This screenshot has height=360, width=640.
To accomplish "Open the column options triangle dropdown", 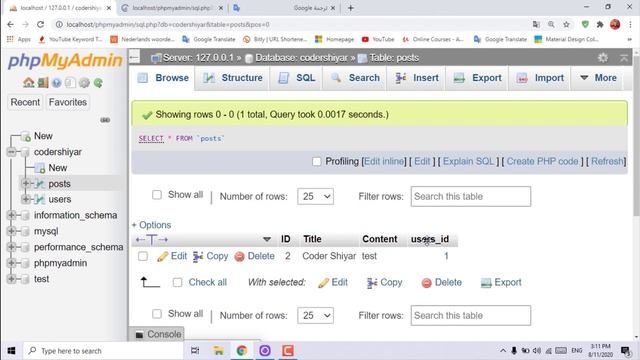I will pos(267,239).
